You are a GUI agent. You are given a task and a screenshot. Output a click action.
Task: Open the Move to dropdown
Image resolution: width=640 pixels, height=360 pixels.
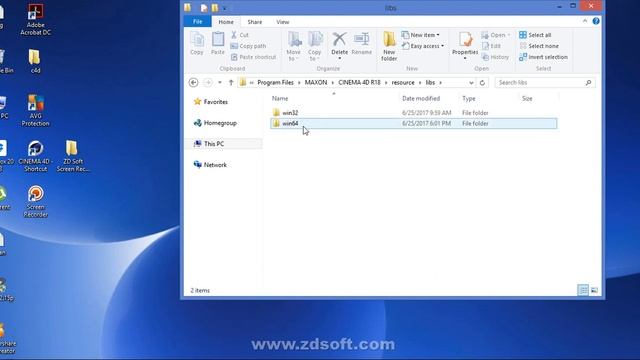(x=293, y=47)
